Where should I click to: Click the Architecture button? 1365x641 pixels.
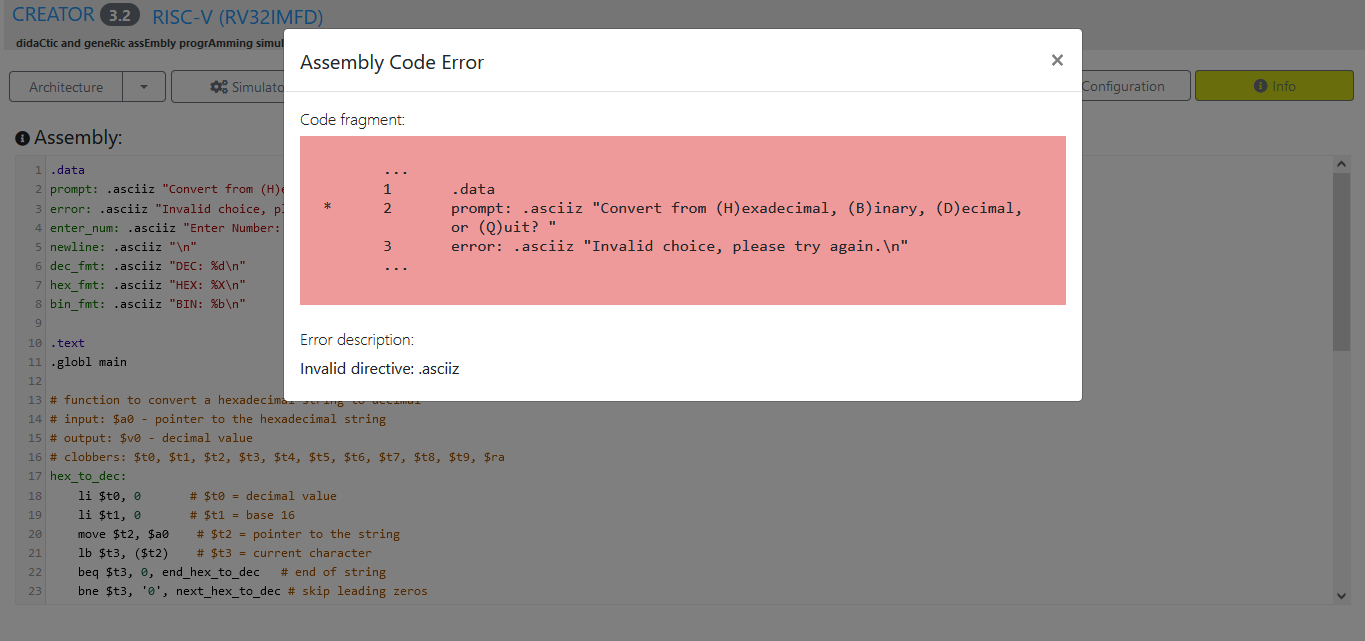[65, 87]
